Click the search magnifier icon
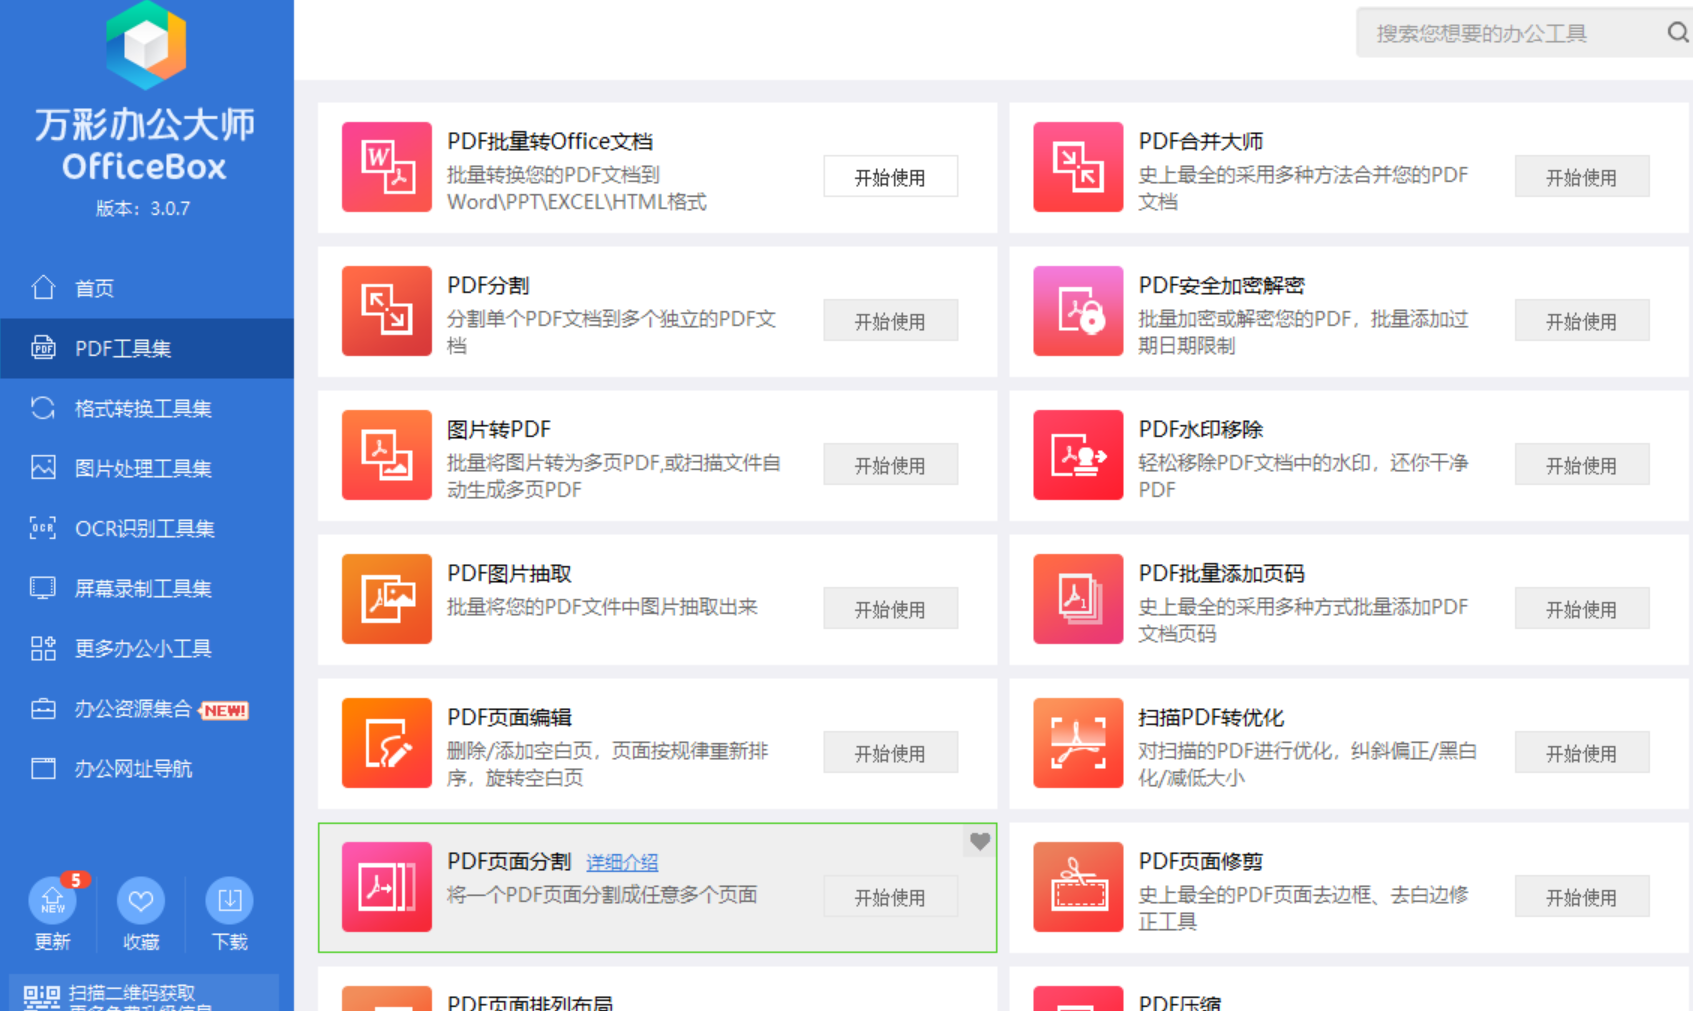1693x1011 pixels. click(1678, 33)
